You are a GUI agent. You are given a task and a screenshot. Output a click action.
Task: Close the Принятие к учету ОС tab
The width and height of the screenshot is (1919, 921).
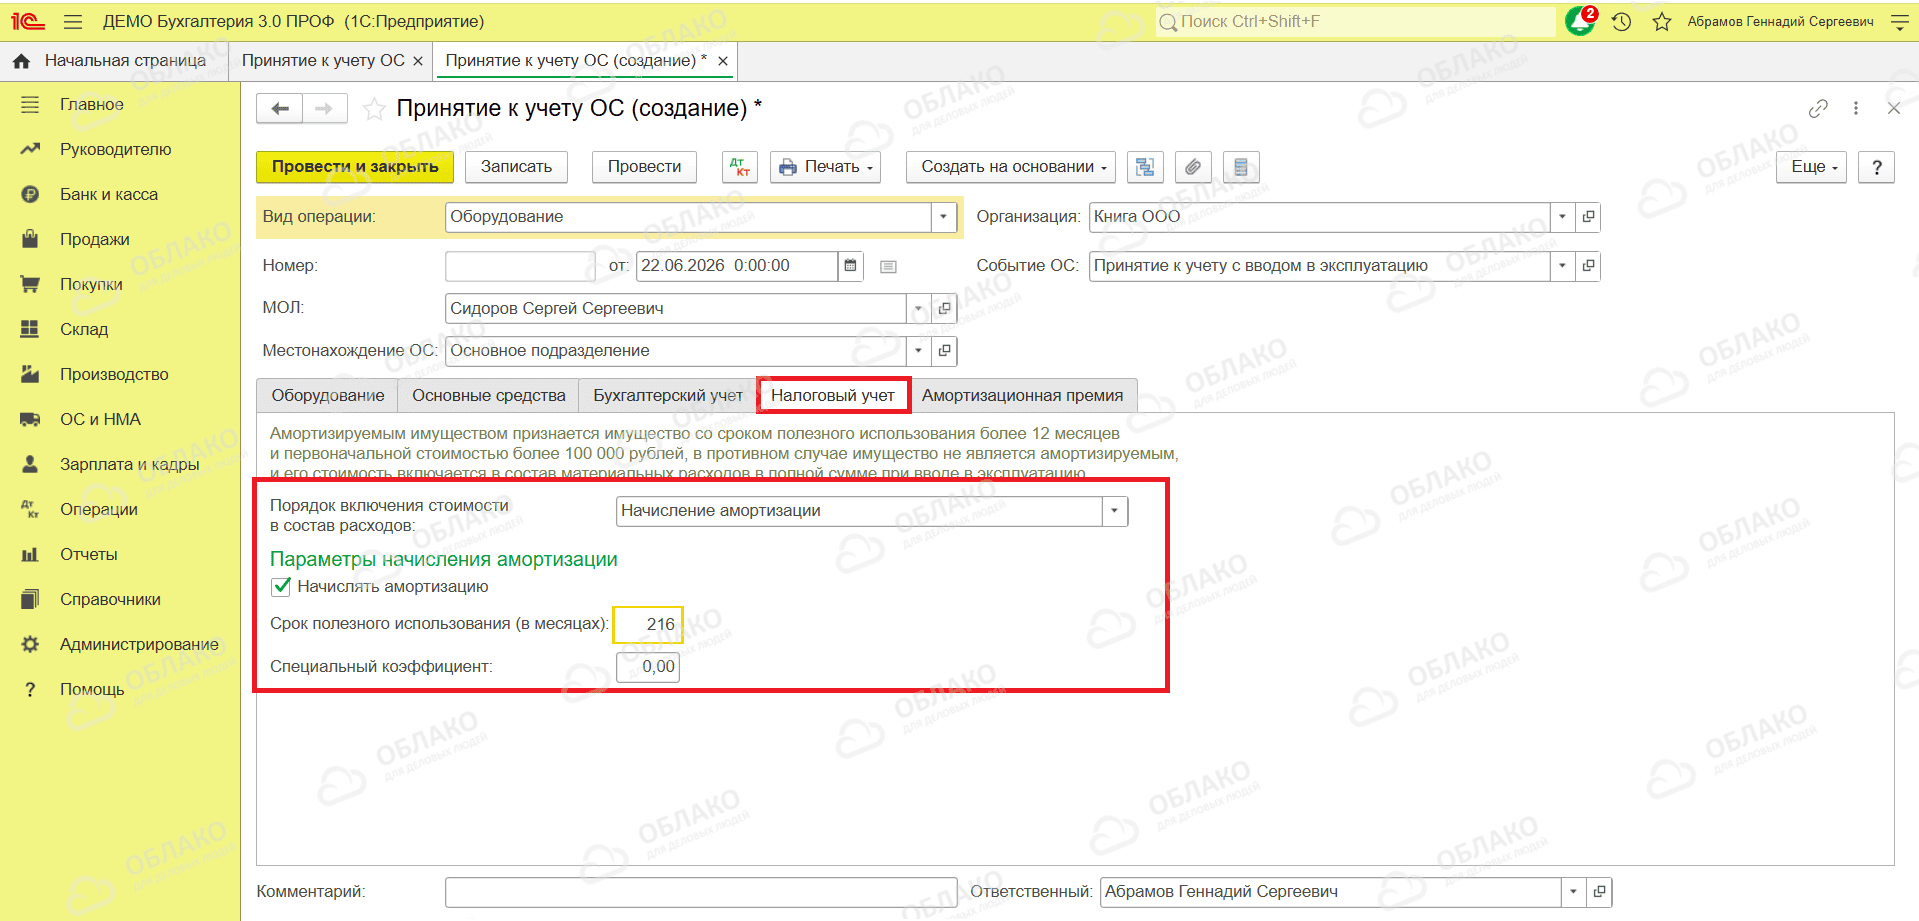pyautogui.click(x=418, y=61)
